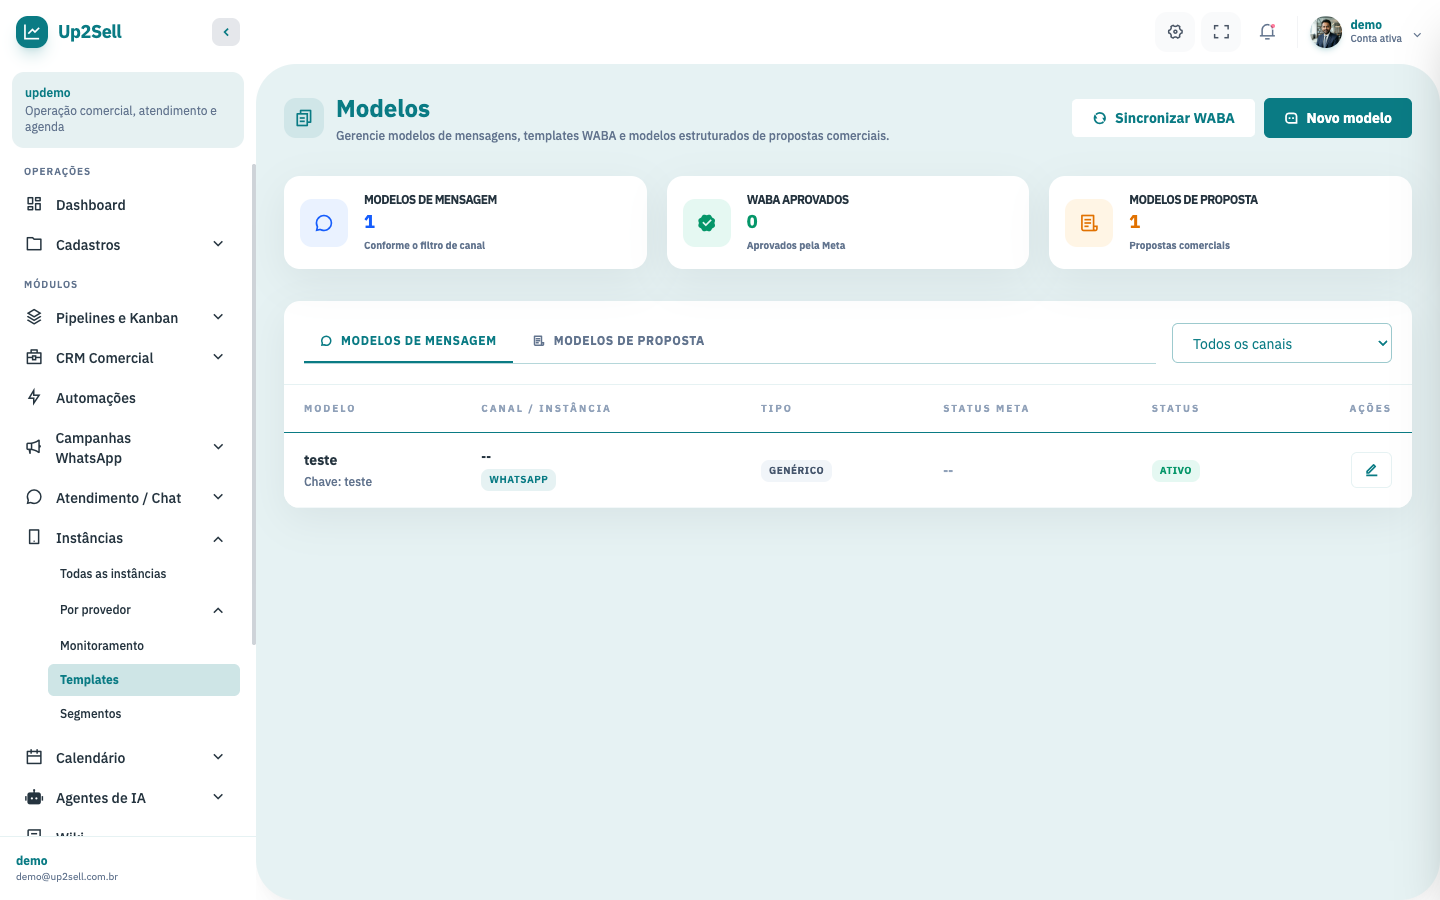
Task: Click the Novo modelo button
Action: 1338,118
